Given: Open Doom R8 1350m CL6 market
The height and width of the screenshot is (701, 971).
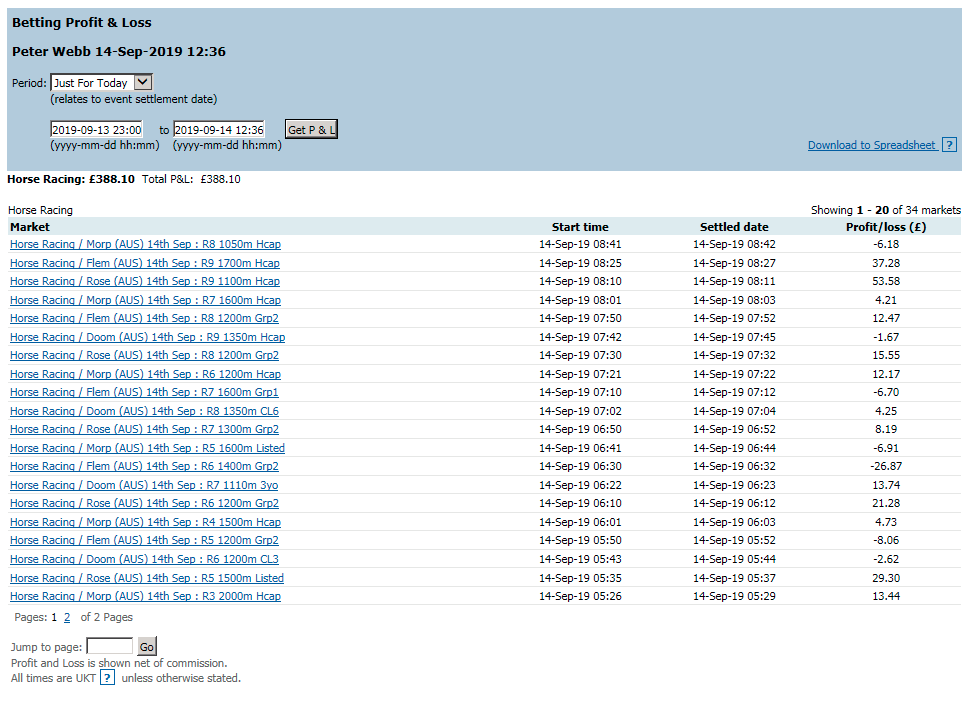Looking at the screenshot, I should point(144,411).
